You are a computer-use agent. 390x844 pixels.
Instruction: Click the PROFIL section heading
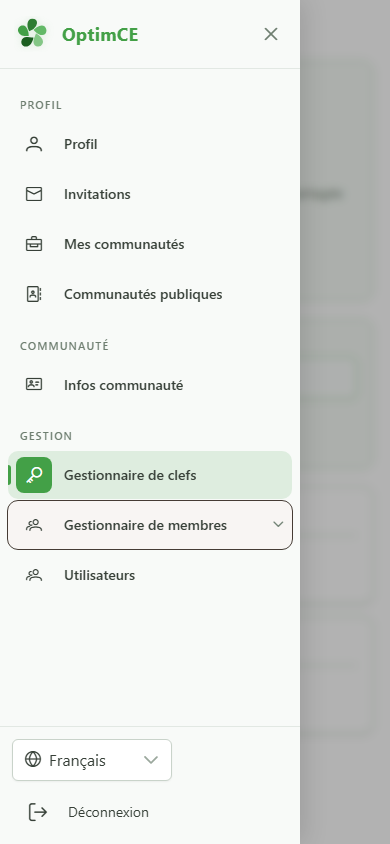[x=41, y=105]
